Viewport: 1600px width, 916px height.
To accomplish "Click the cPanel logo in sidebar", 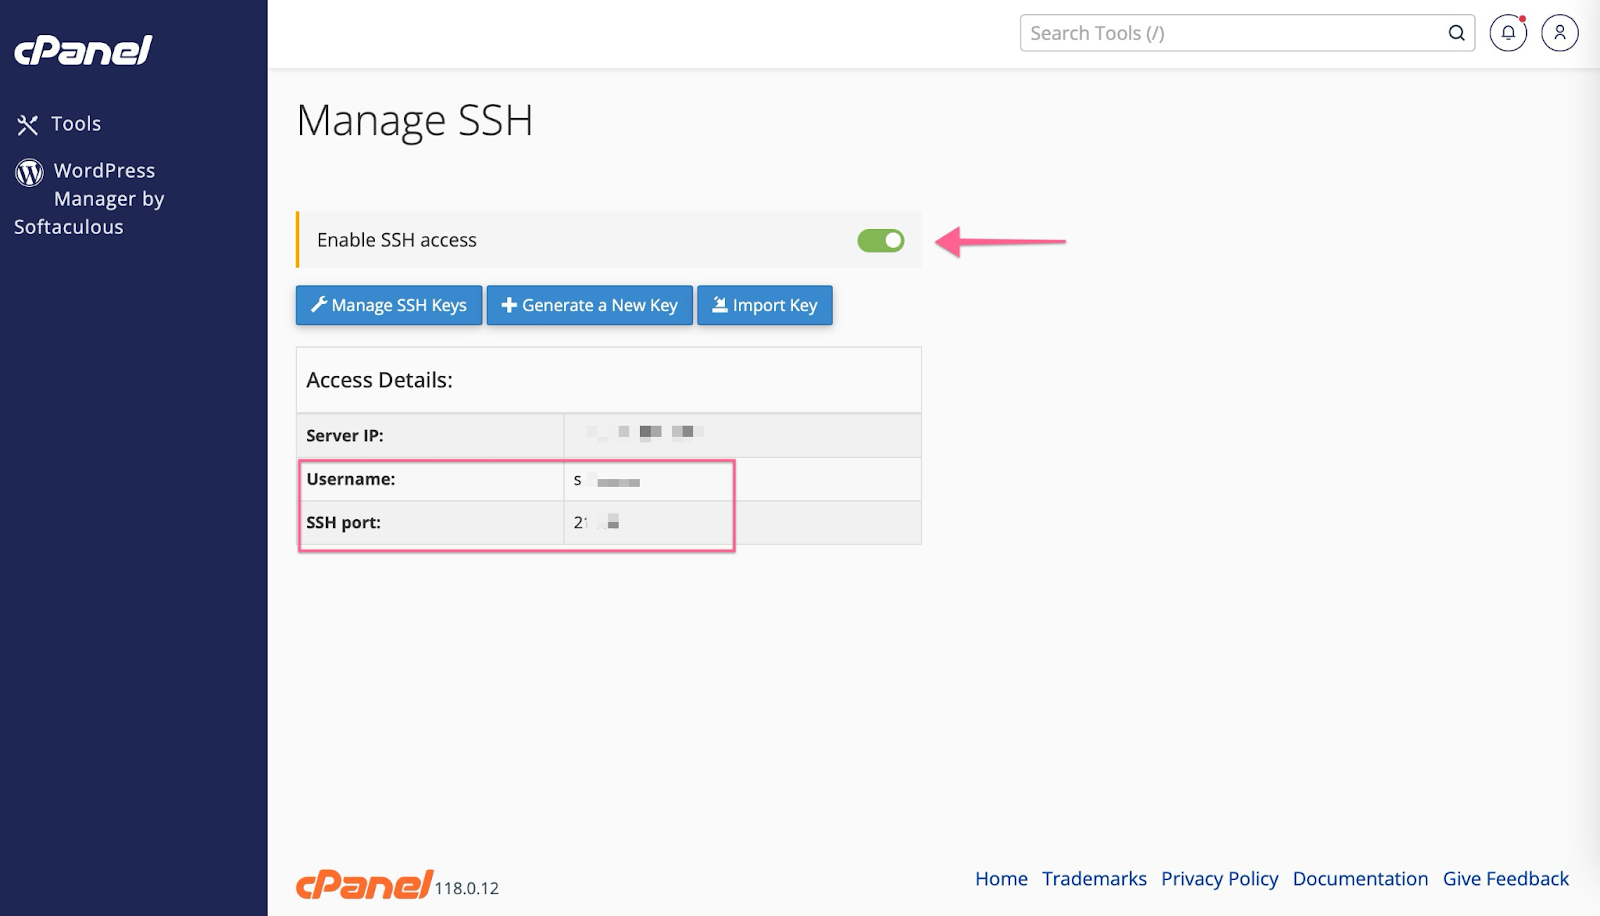I will coord(83,50).
